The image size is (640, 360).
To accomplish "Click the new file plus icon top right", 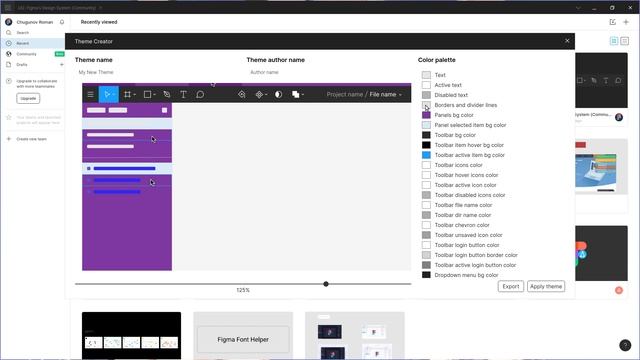I will point(626,22).
